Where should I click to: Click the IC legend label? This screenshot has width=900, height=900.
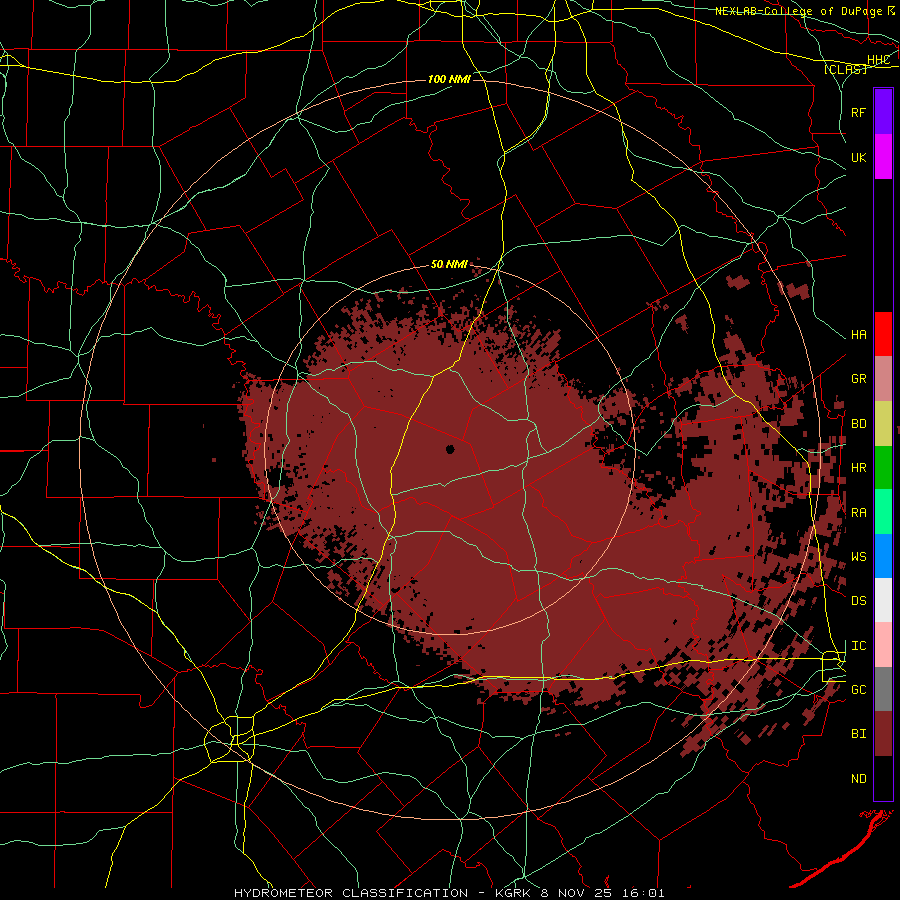pos(859,646)
